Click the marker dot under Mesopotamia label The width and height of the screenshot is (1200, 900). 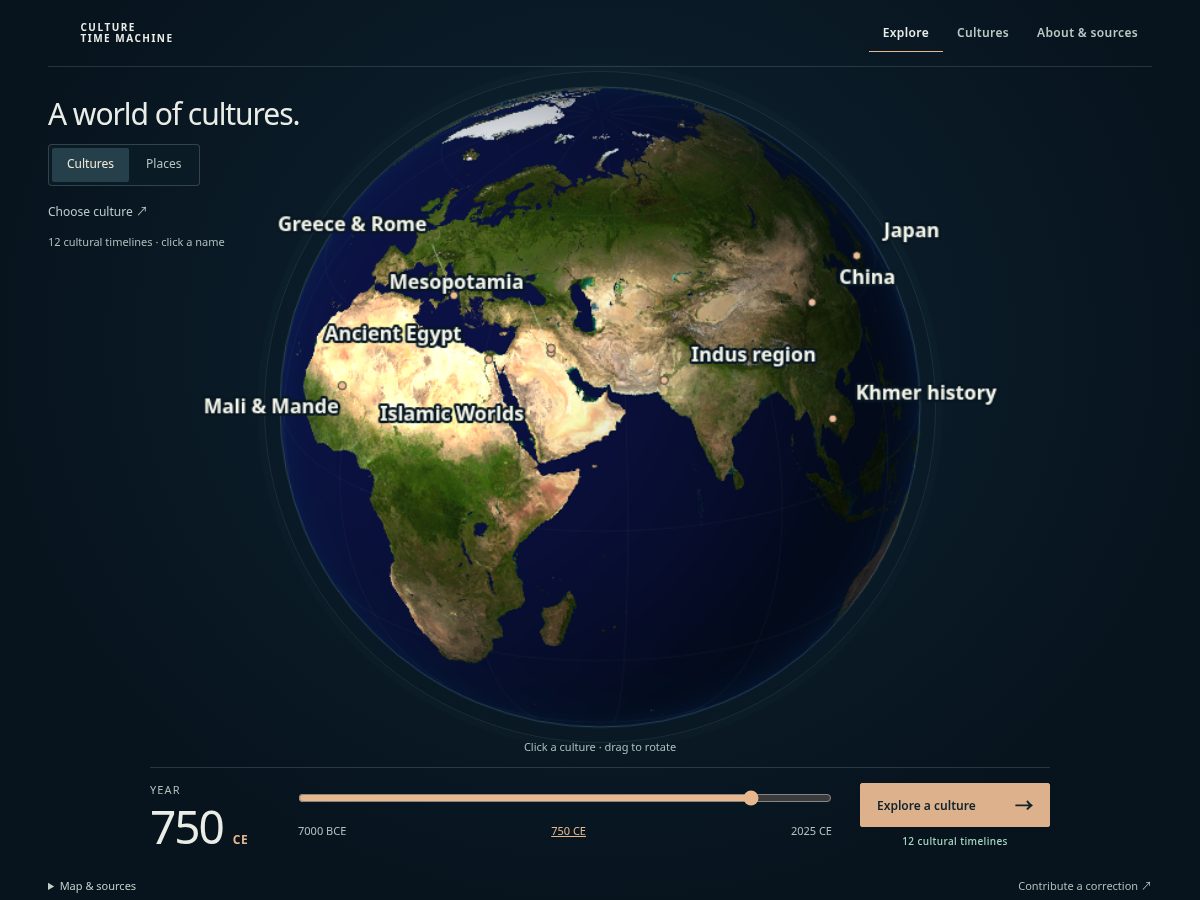[x=454, y=295]
